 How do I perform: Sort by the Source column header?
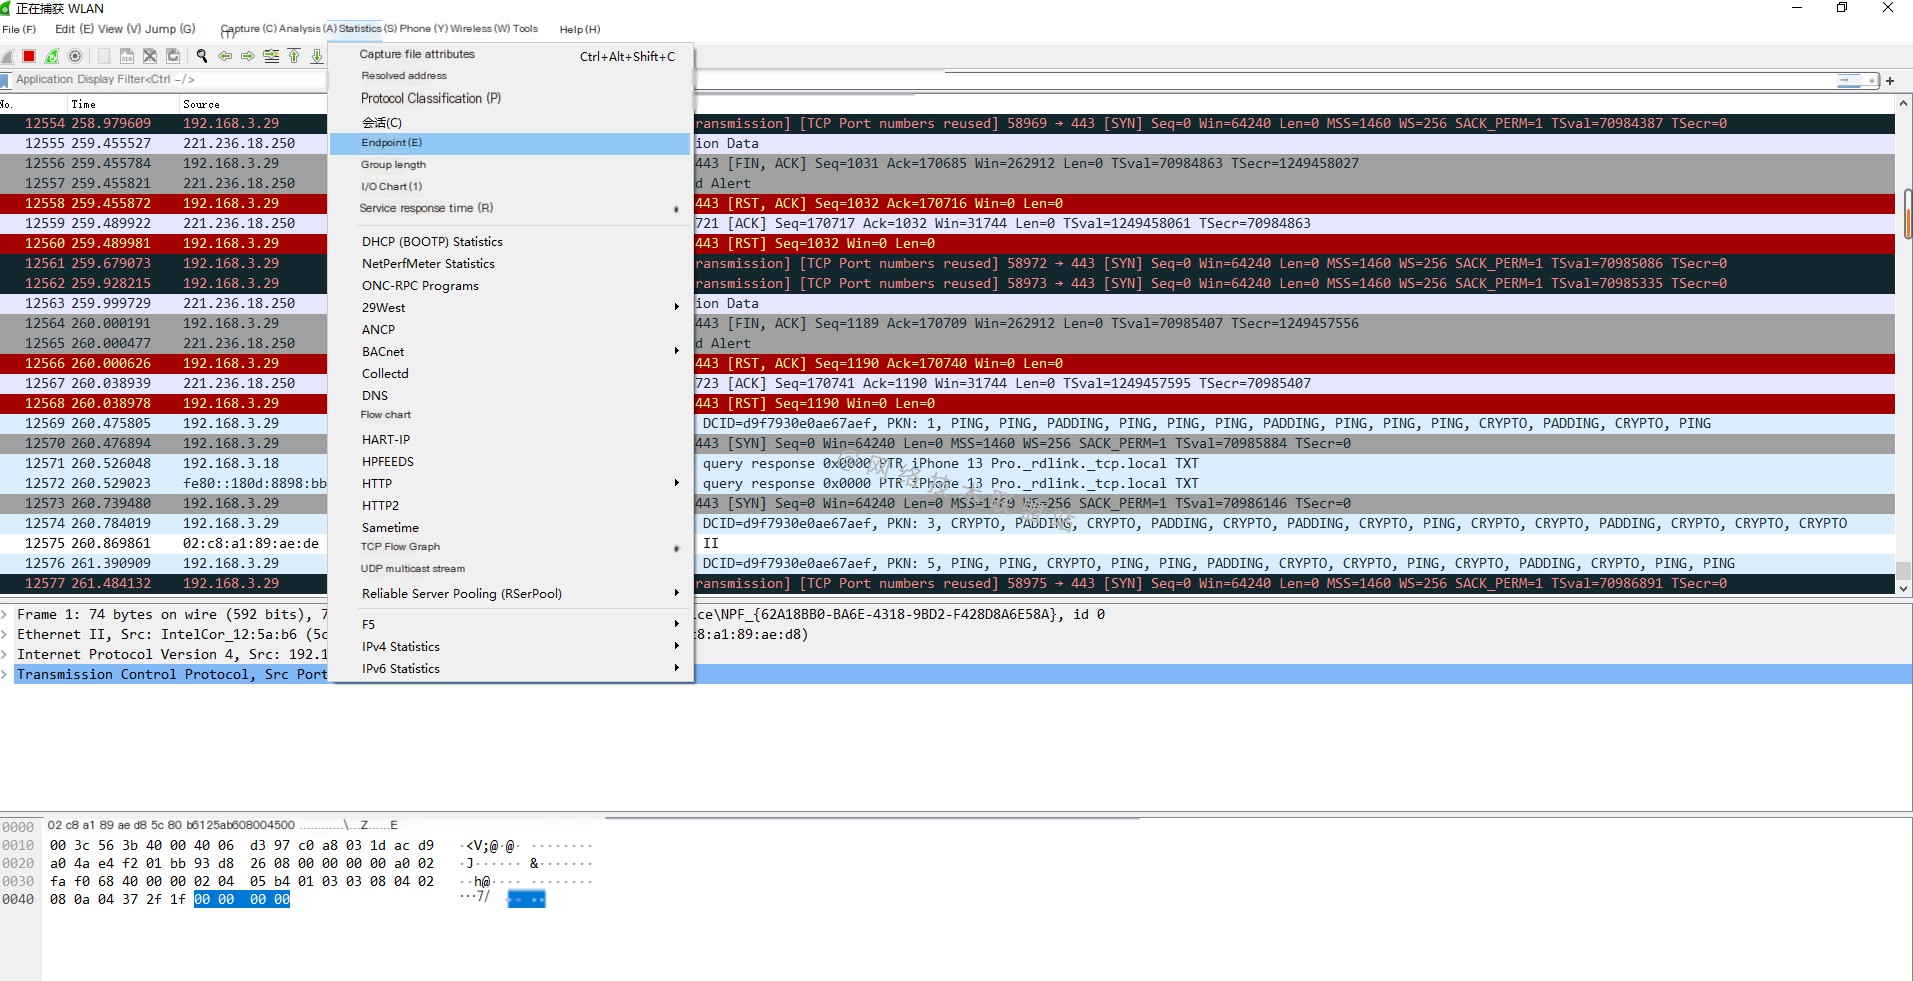click(x=253, y=104)
